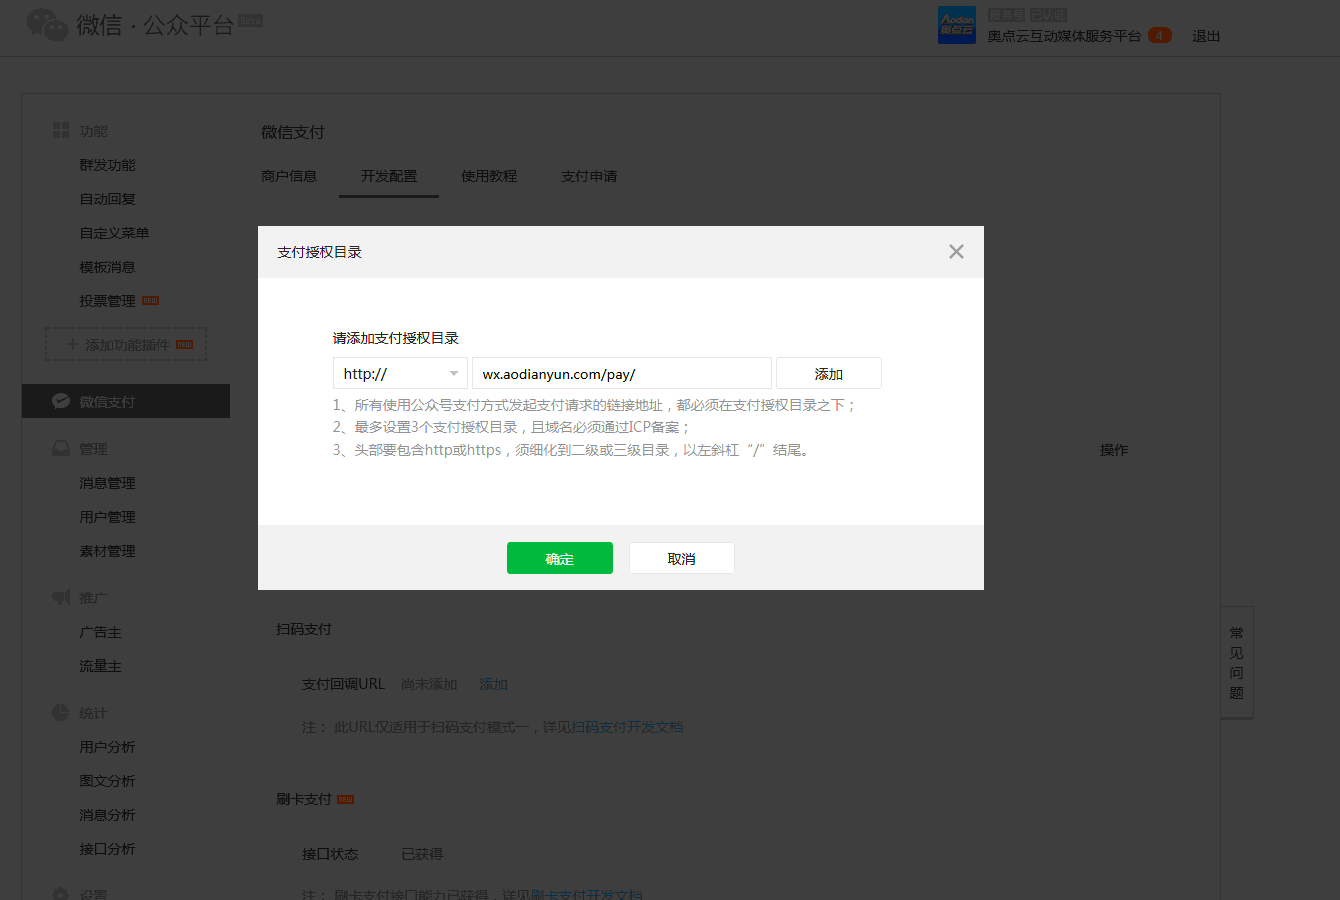Open the 常见问题 side tab
This screenshot has height=900, width=1340.
[x=1237, y=662]
